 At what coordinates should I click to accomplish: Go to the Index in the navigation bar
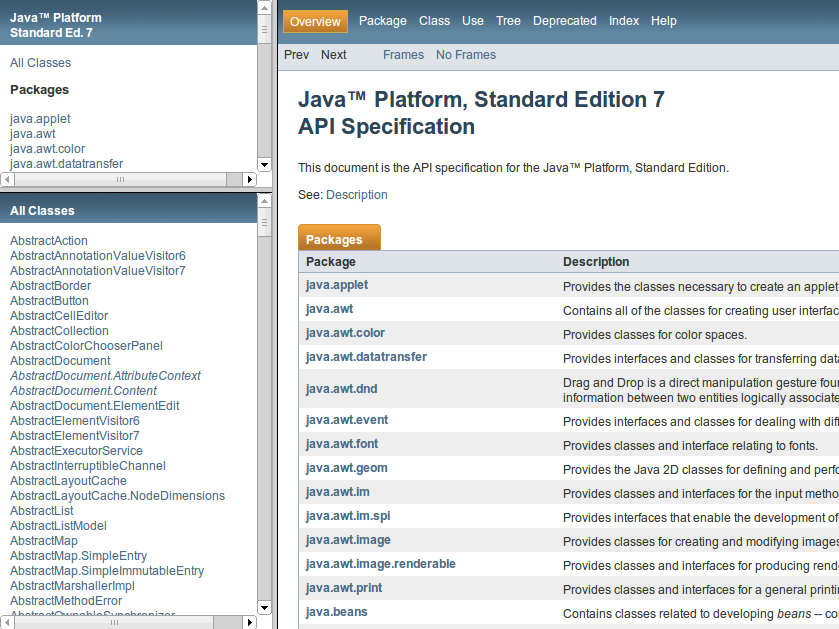pyautogui.click(x=624, y=21)
